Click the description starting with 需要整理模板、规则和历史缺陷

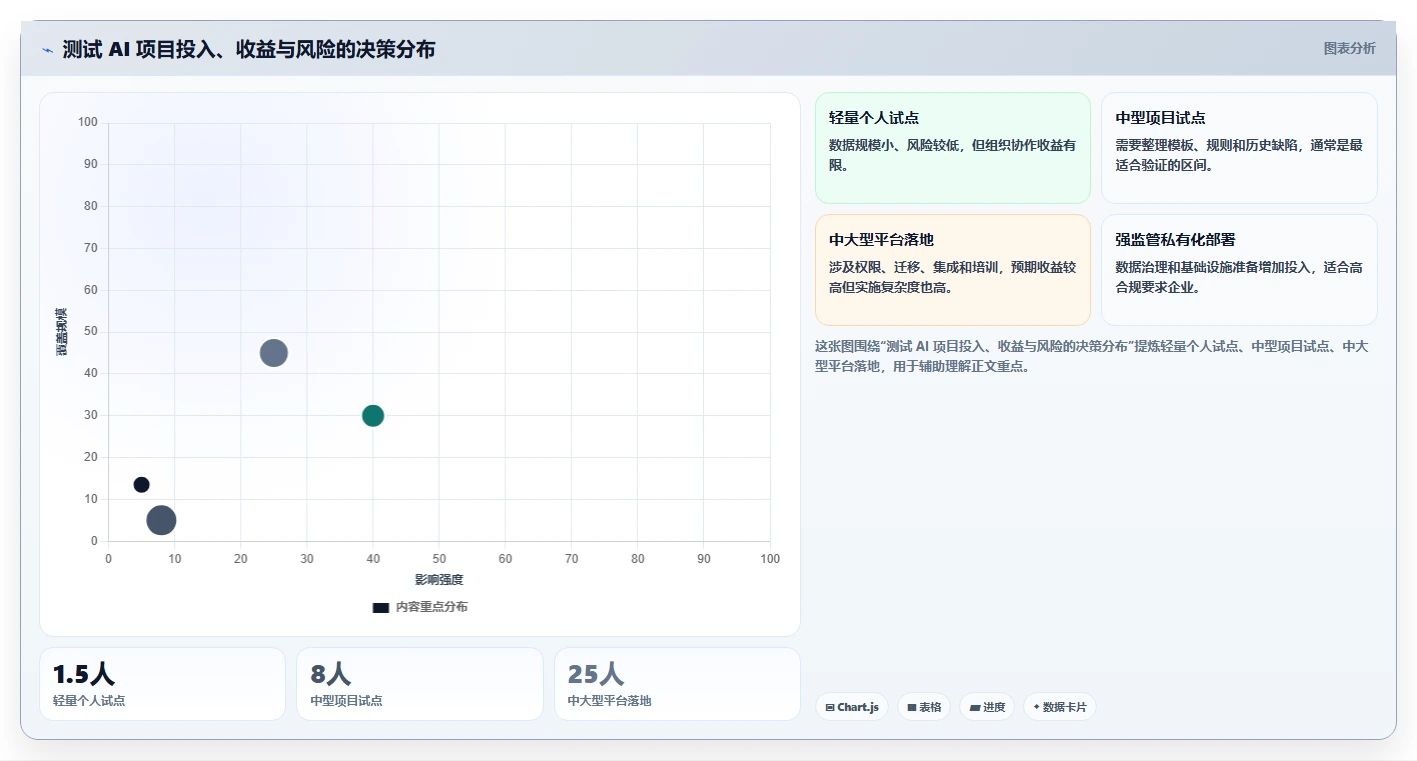tap(1239, 155)
